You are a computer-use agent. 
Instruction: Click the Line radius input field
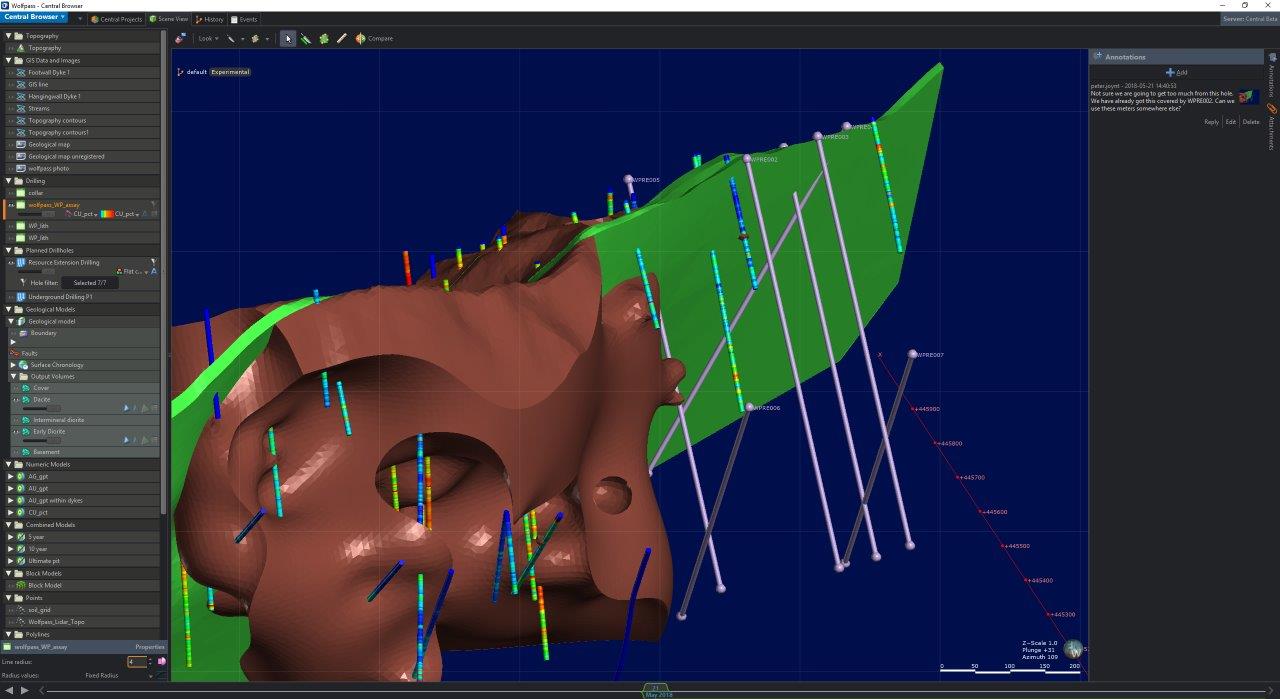tap(137, 662)
